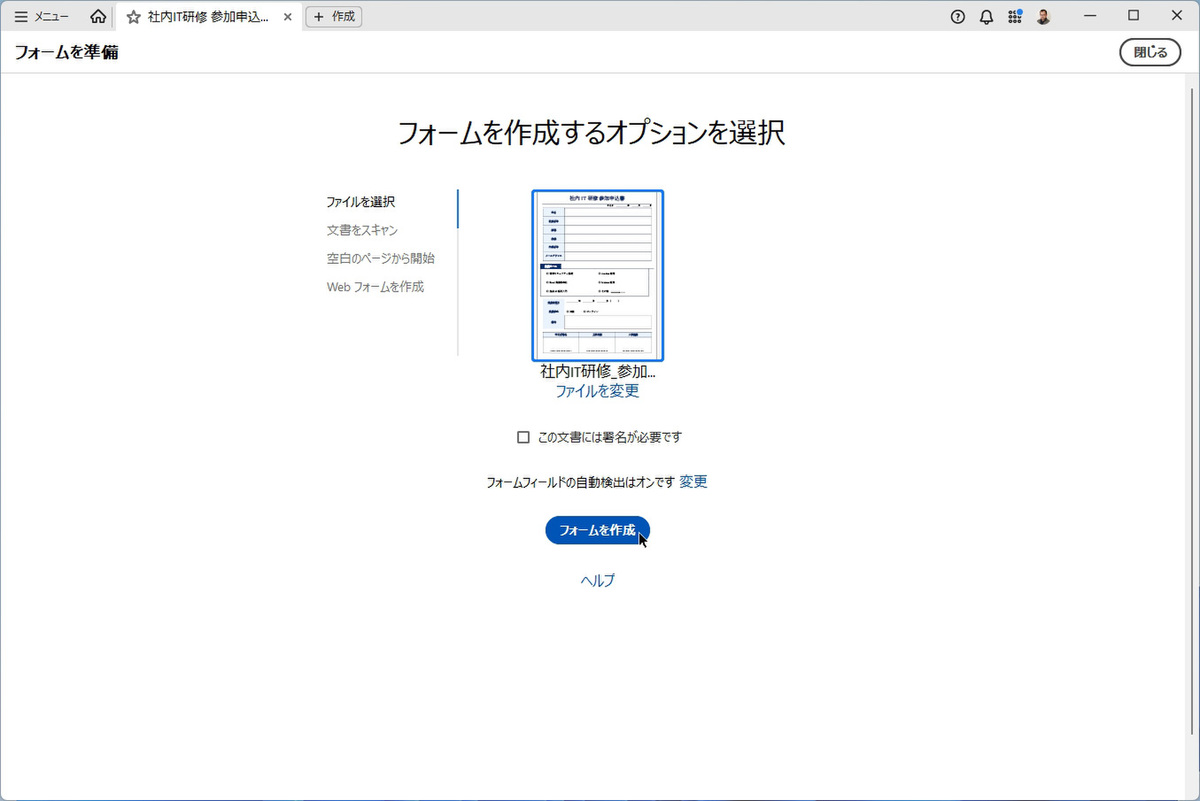Go to the Home icon
The image size is (1200, 801).
pos(98,16)
